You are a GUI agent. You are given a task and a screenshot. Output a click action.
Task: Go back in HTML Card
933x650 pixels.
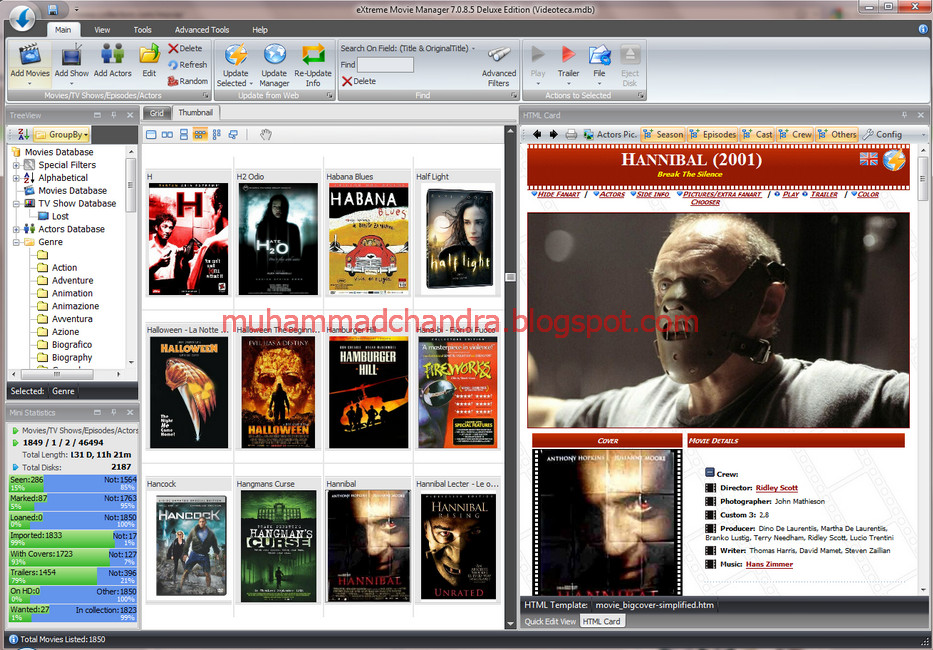click(x=537, y=135)
